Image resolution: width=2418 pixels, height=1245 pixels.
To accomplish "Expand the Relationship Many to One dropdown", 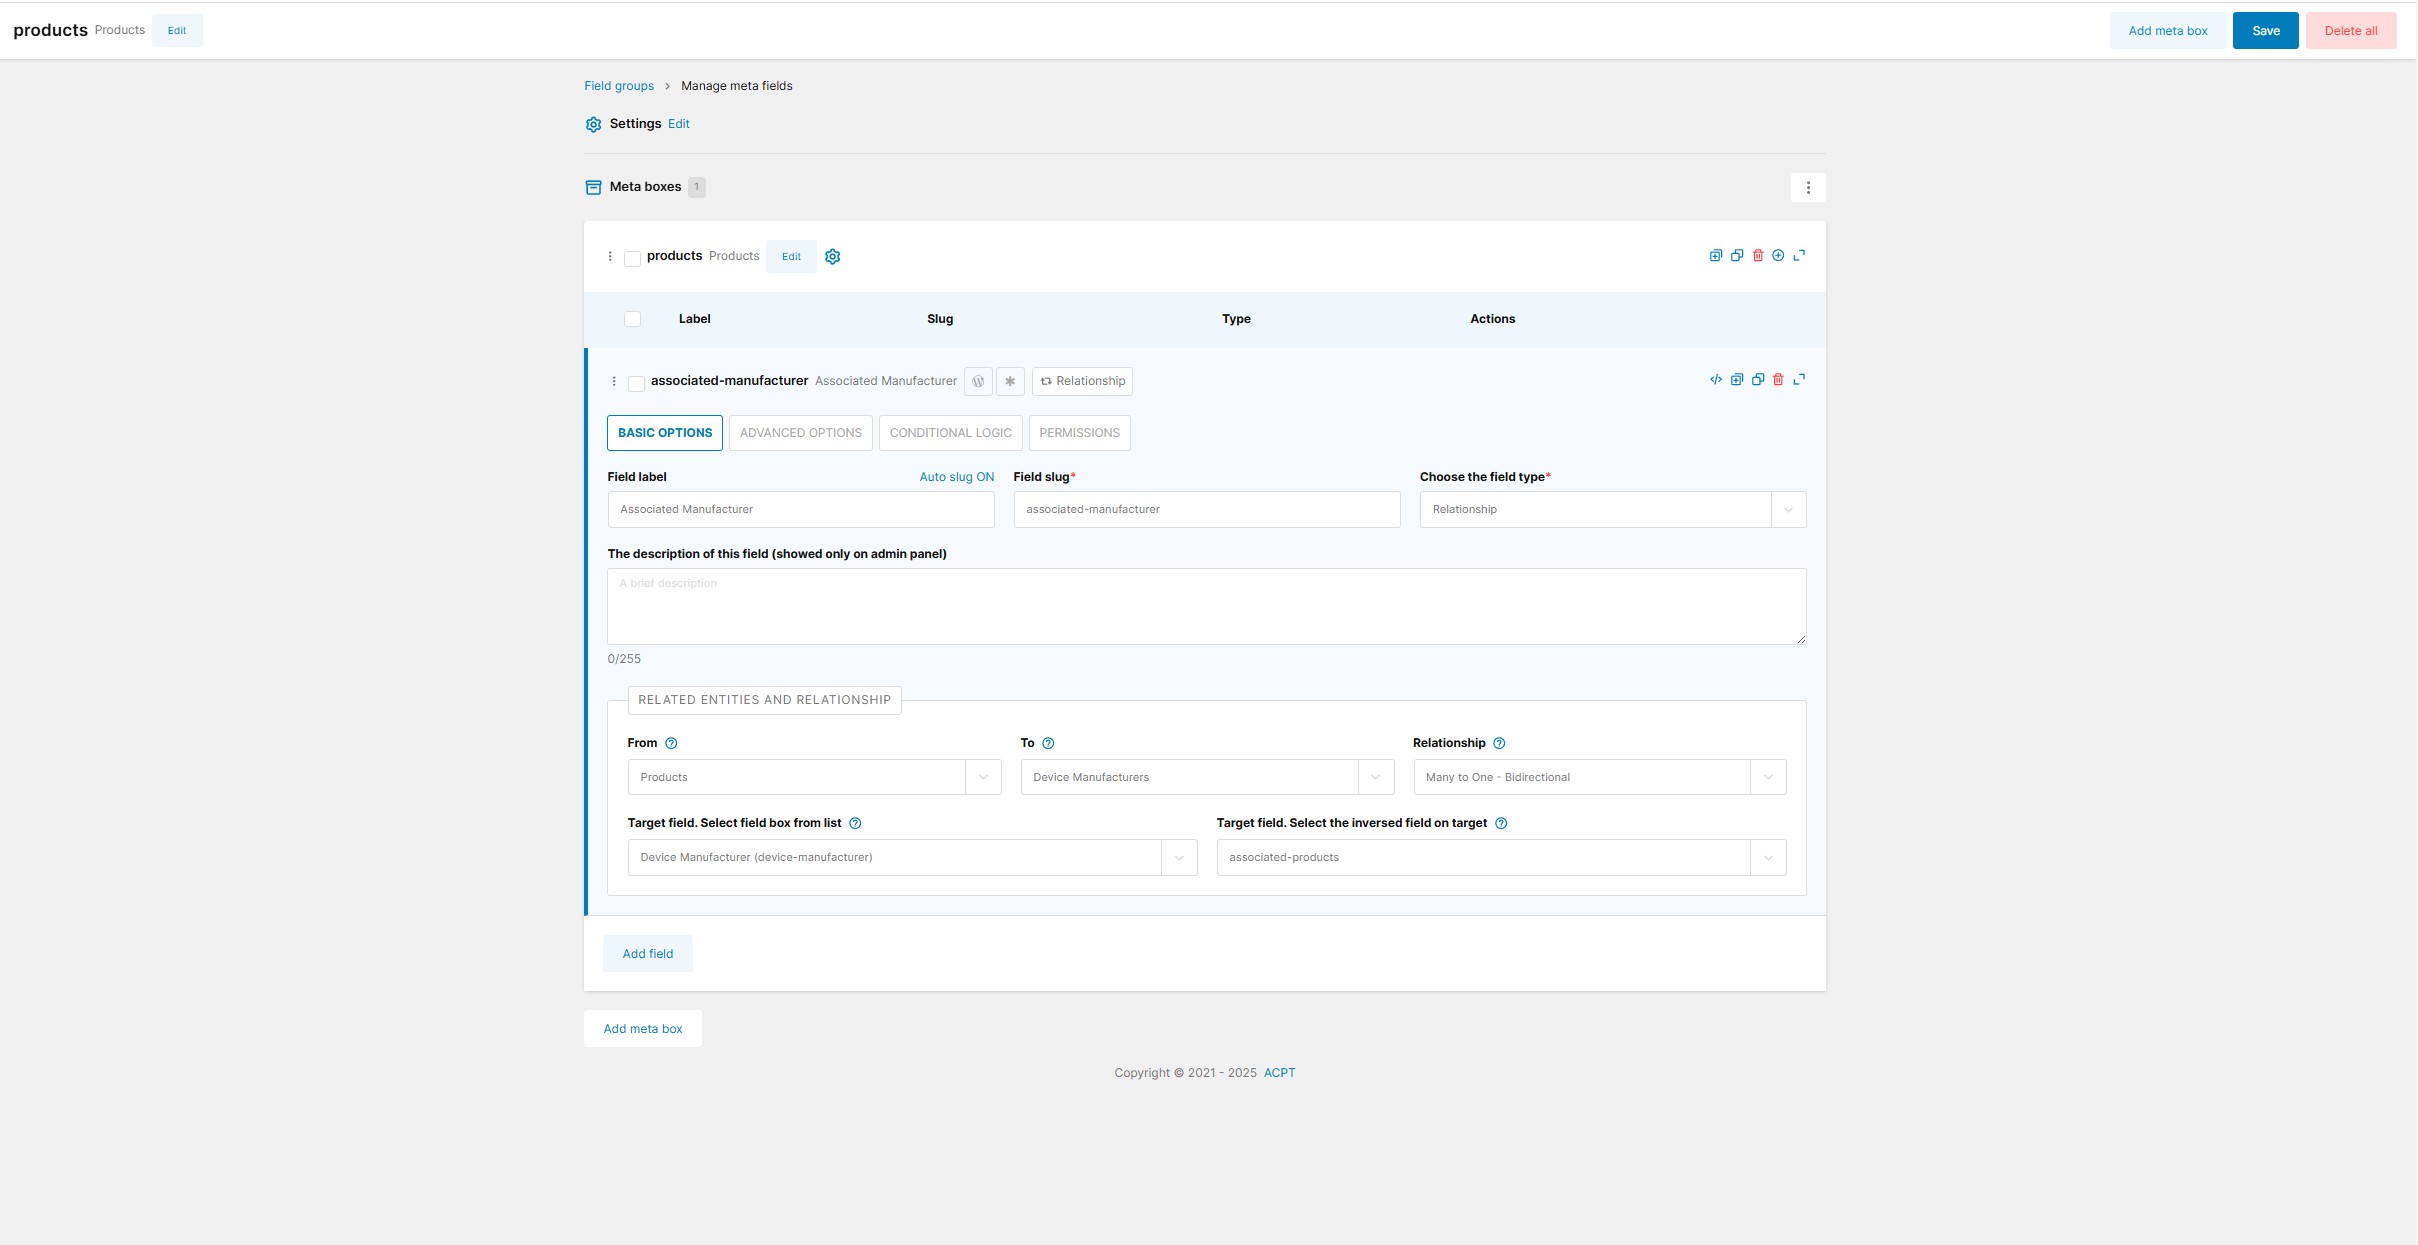I will point(1598,778).
